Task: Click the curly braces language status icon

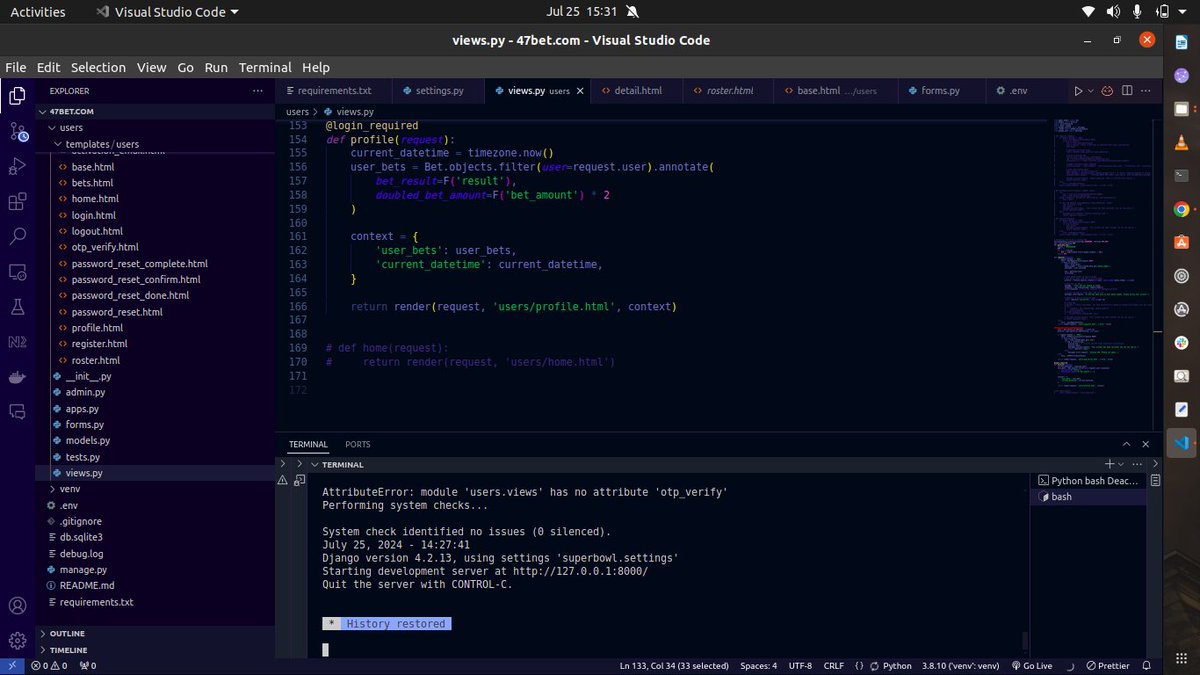Action: point(860,665)
